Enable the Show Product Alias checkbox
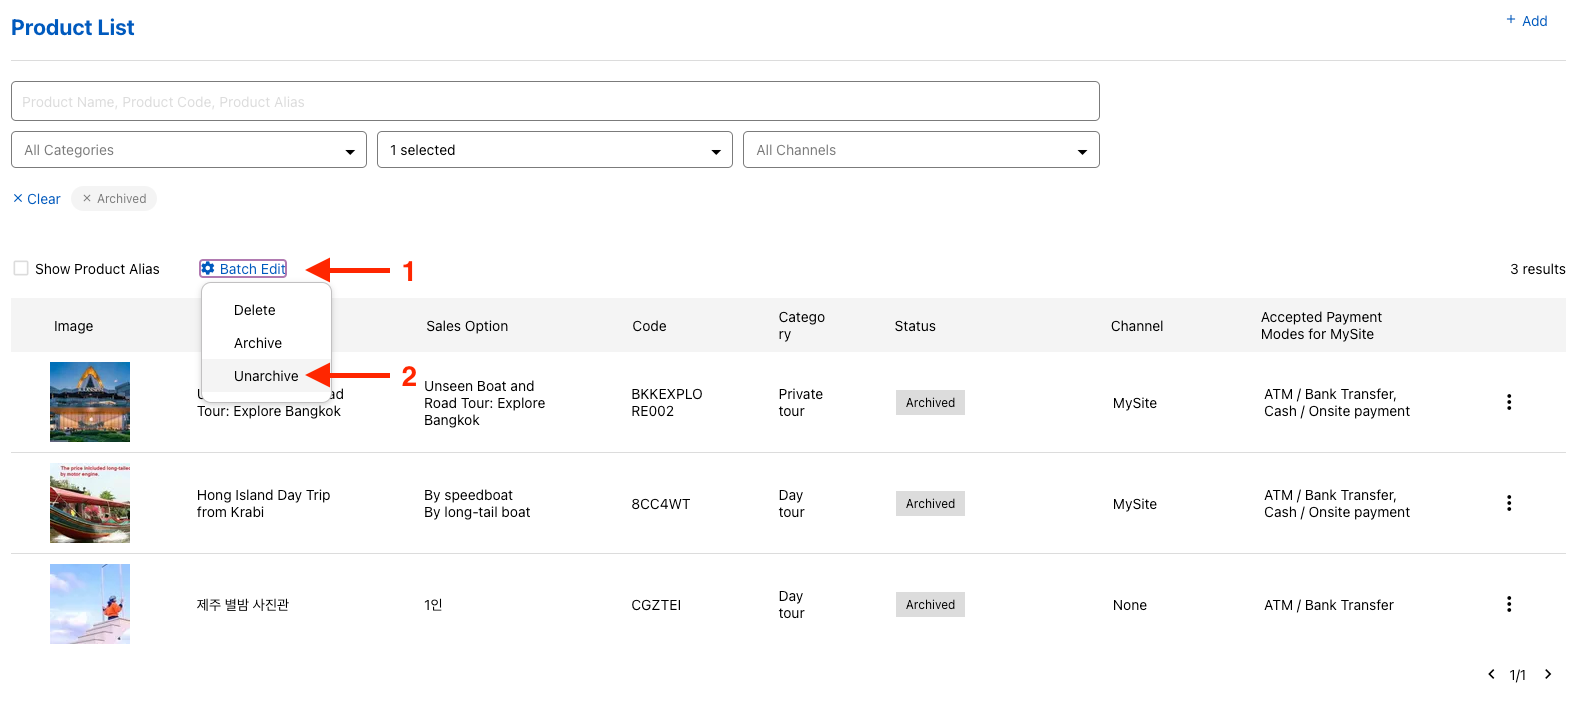 pyautogui.click(x=21, y=268)
